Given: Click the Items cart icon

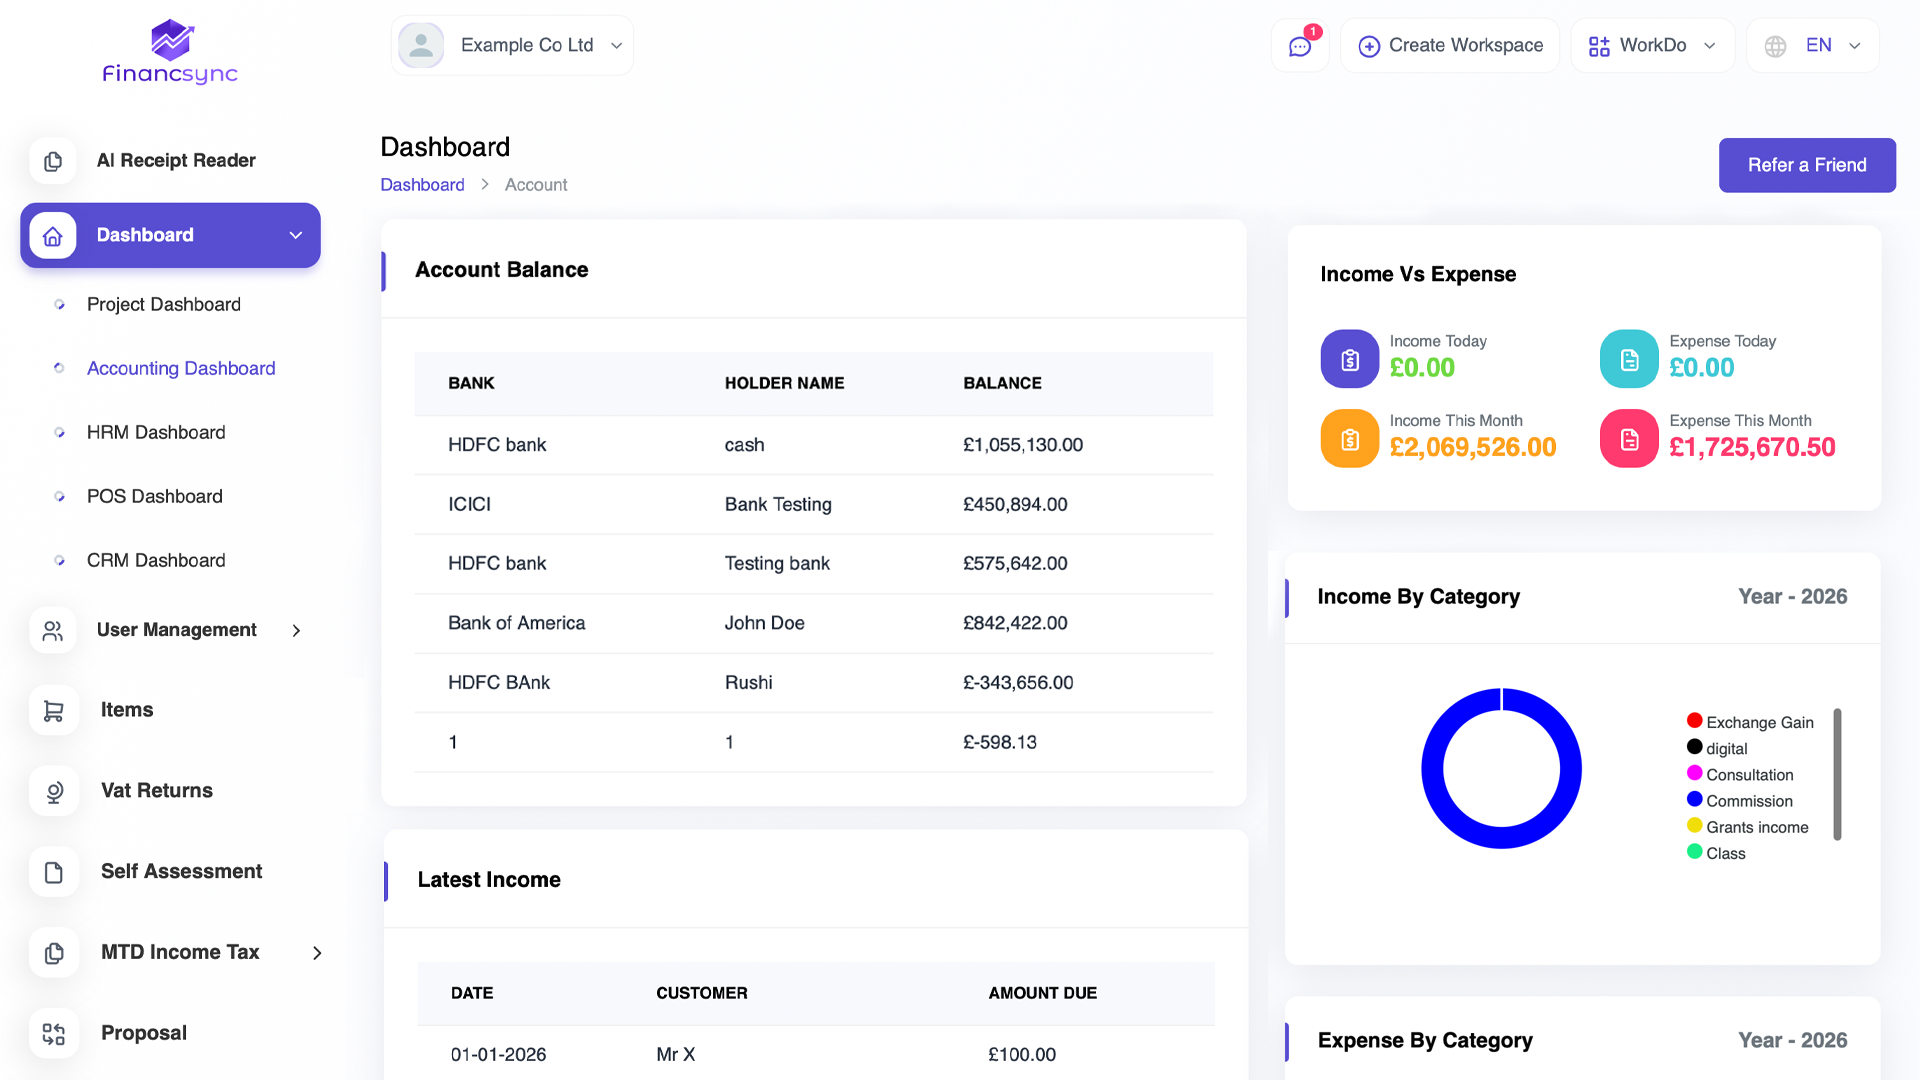Looking at the screenshot, I should [x=53, y=711].
